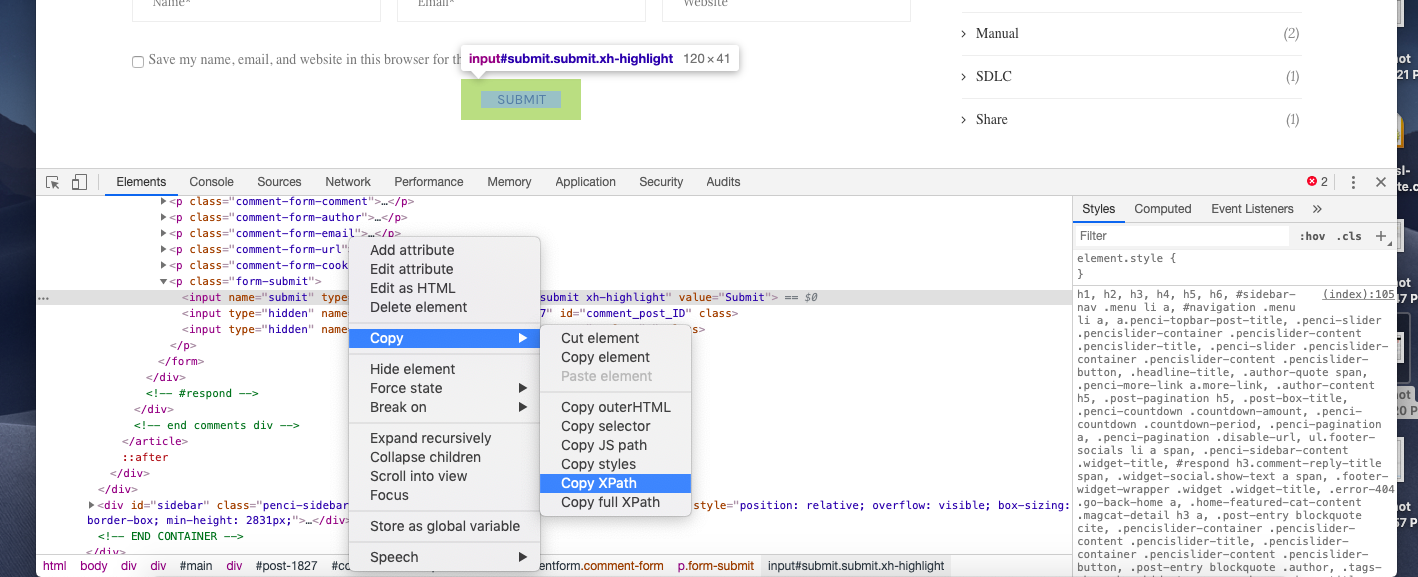Click the red error count indicator
Screen dimensions: 1418x577
click(1317, 182)
